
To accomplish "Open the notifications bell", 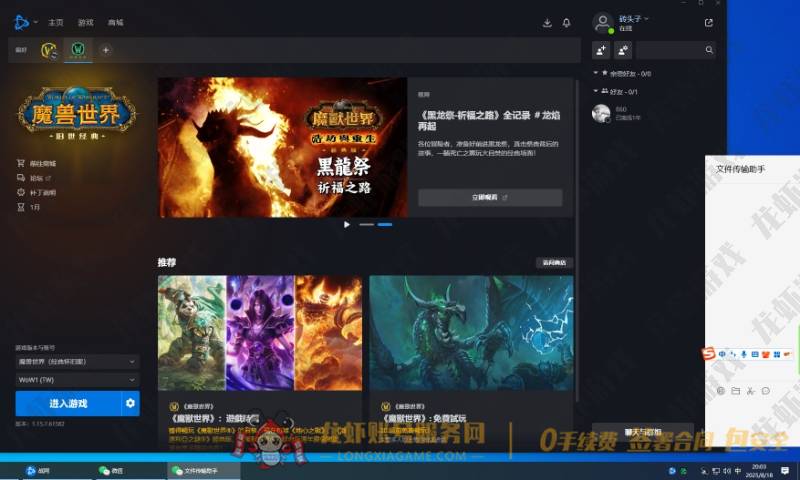I will tap(567, 22).
